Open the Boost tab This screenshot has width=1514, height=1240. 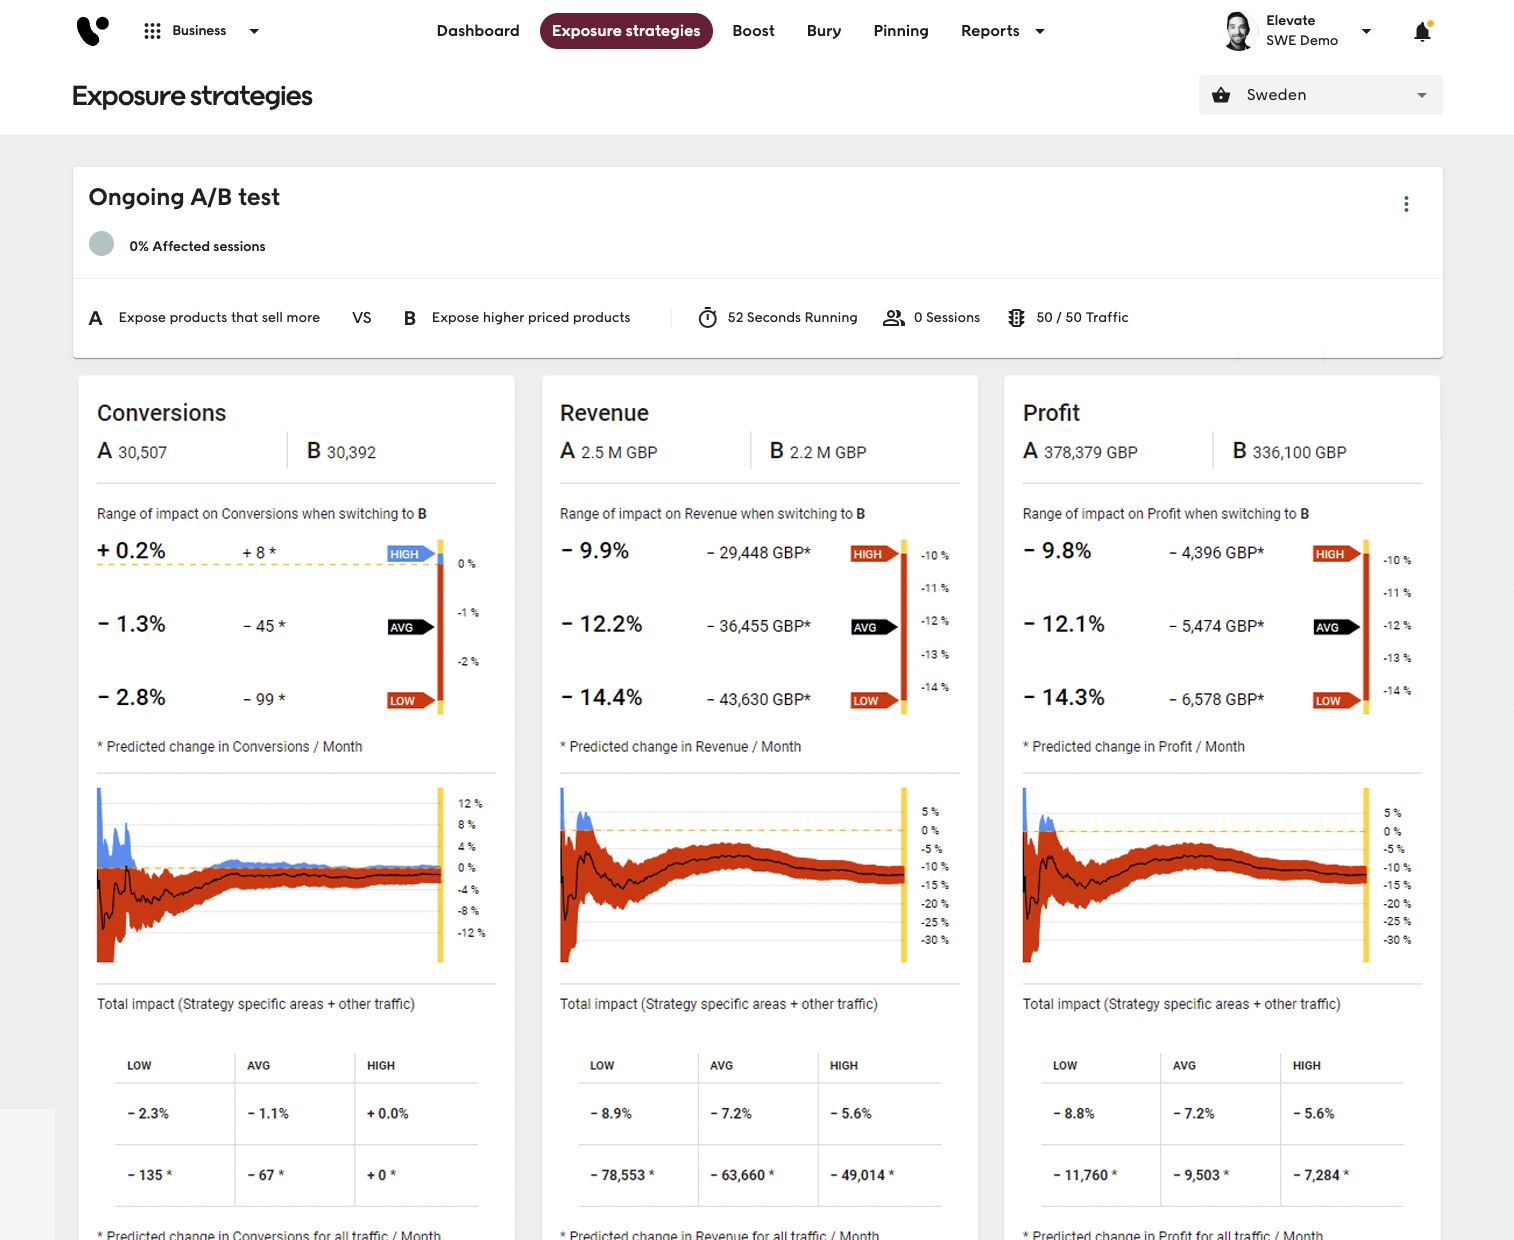tap(753, 31)
